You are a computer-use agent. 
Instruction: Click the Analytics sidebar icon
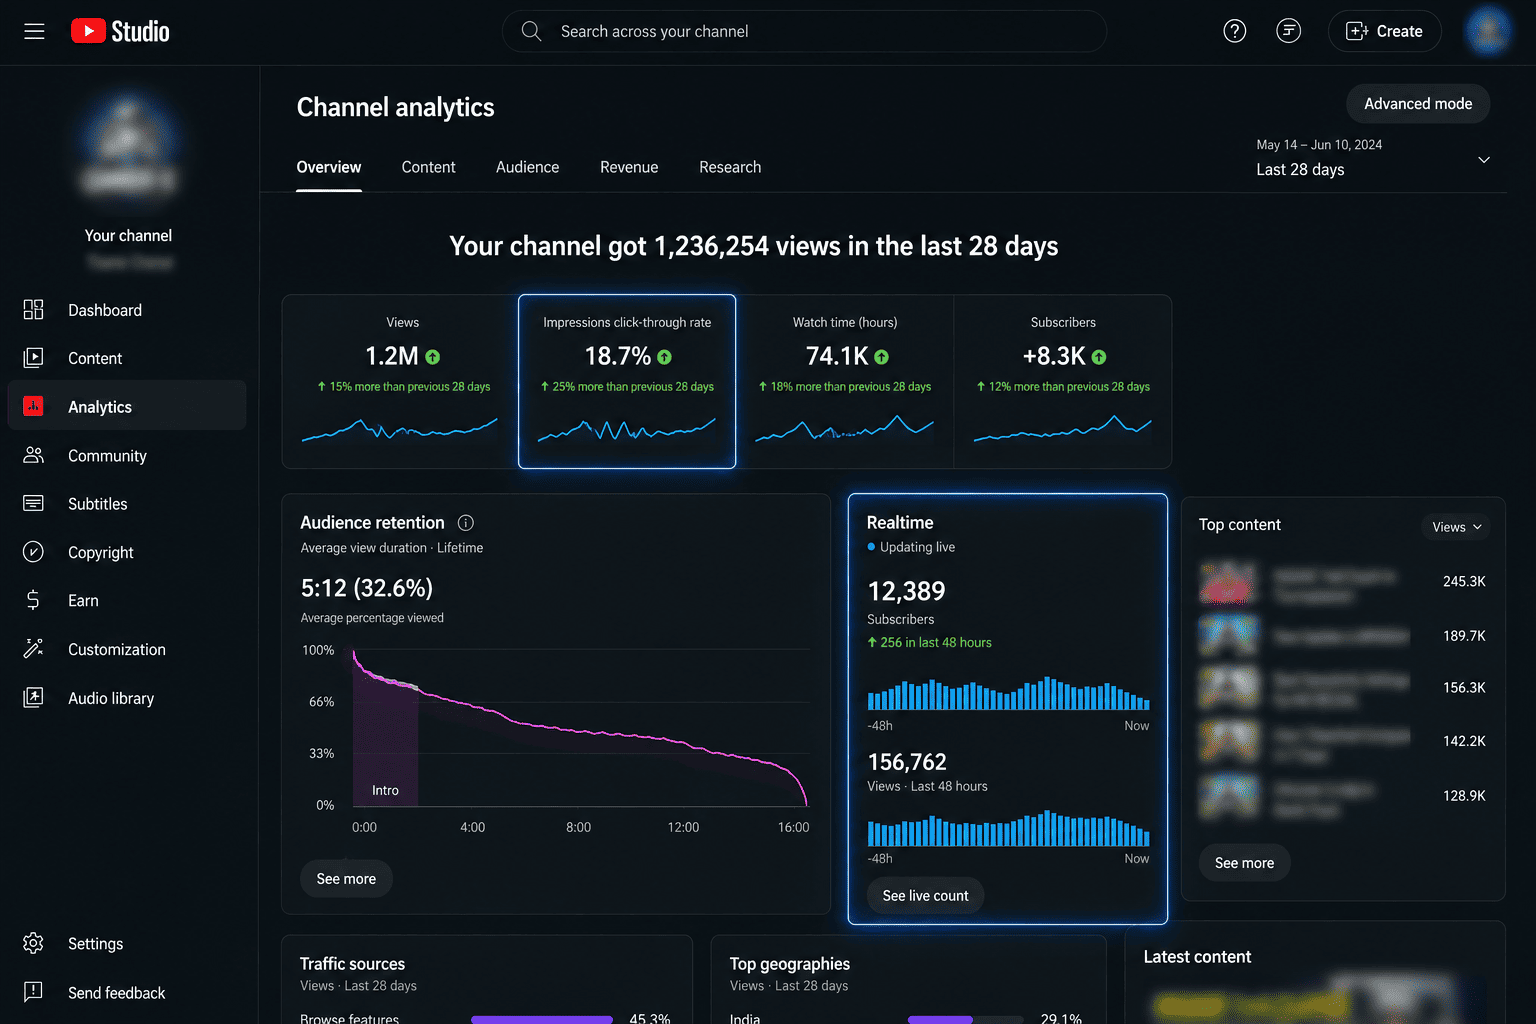click(33, 406)
